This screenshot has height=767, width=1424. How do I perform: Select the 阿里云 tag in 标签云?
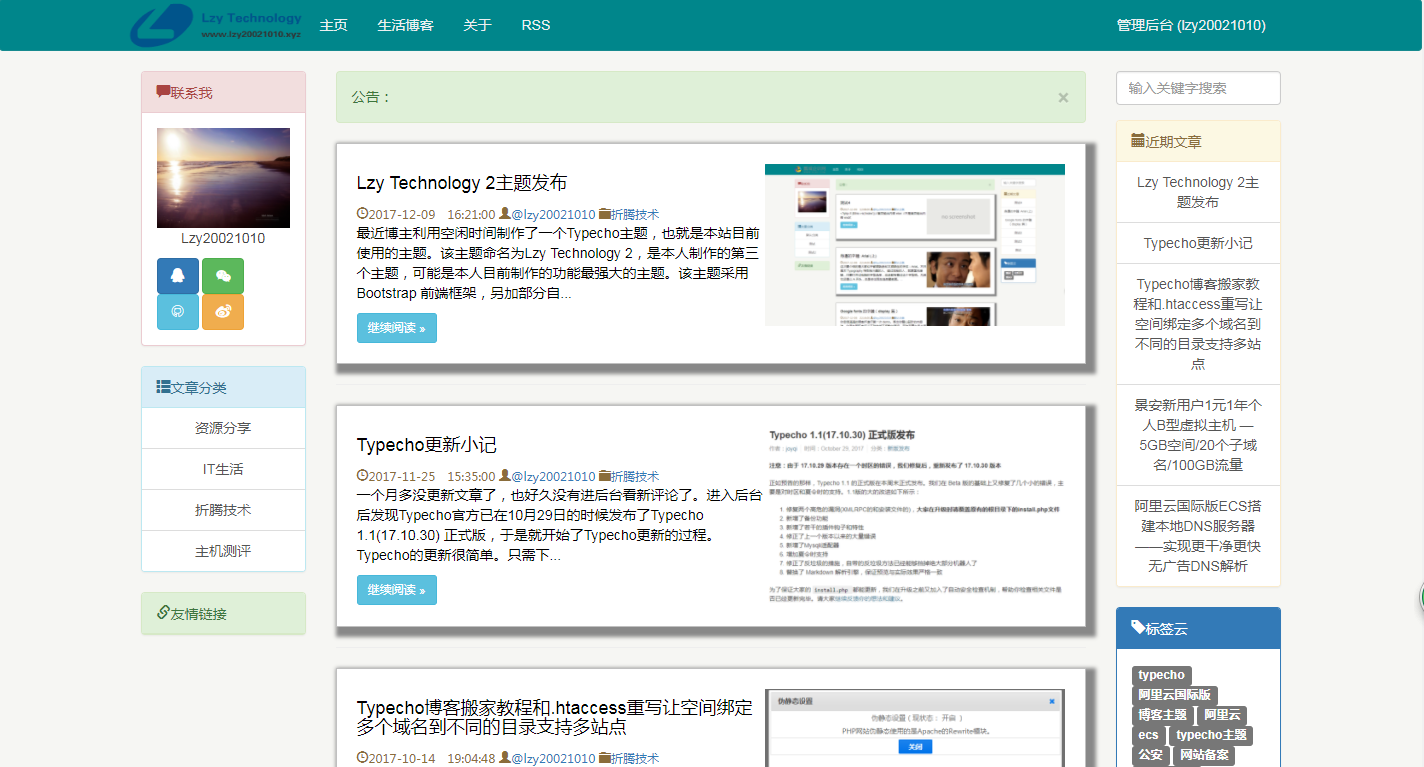1222,715
